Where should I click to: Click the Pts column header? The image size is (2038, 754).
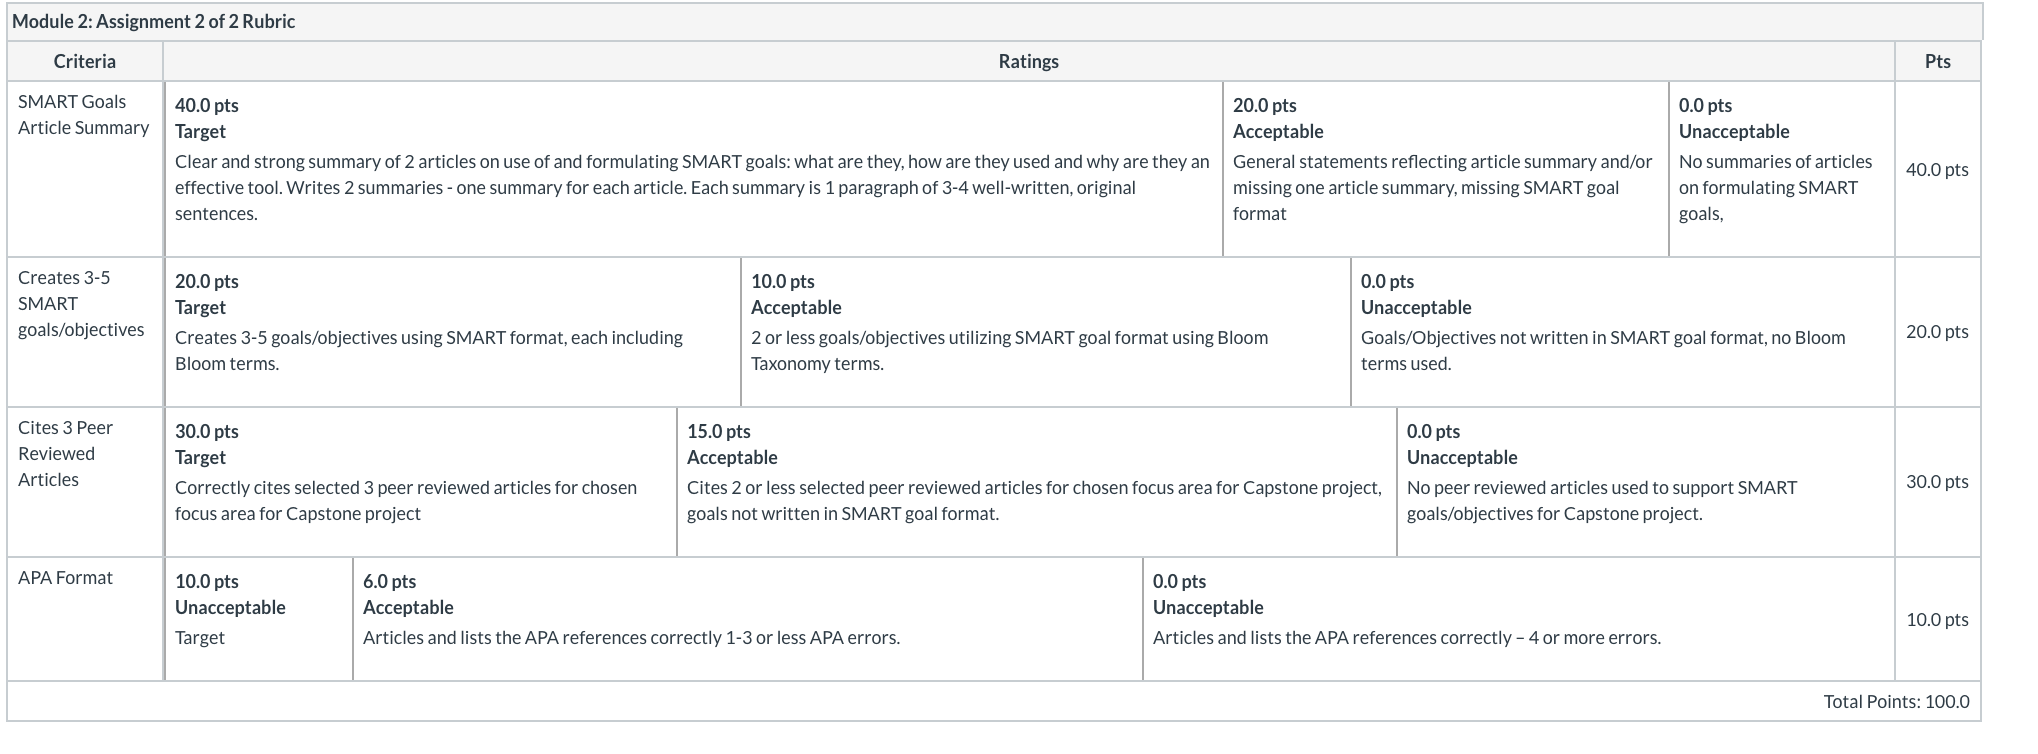(x=1937, y=61)
